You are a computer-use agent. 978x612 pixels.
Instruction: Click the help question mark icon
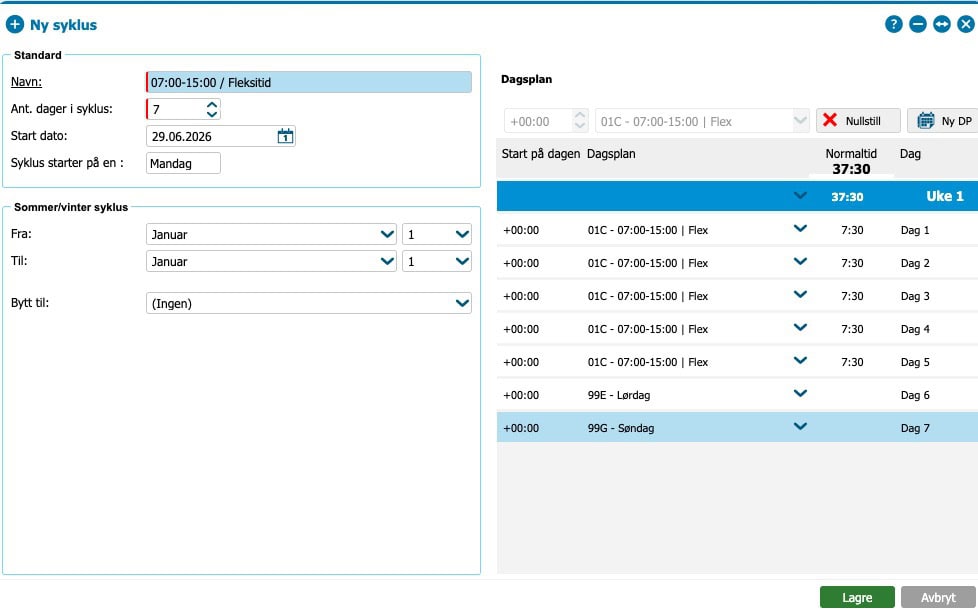click(893, 24)
